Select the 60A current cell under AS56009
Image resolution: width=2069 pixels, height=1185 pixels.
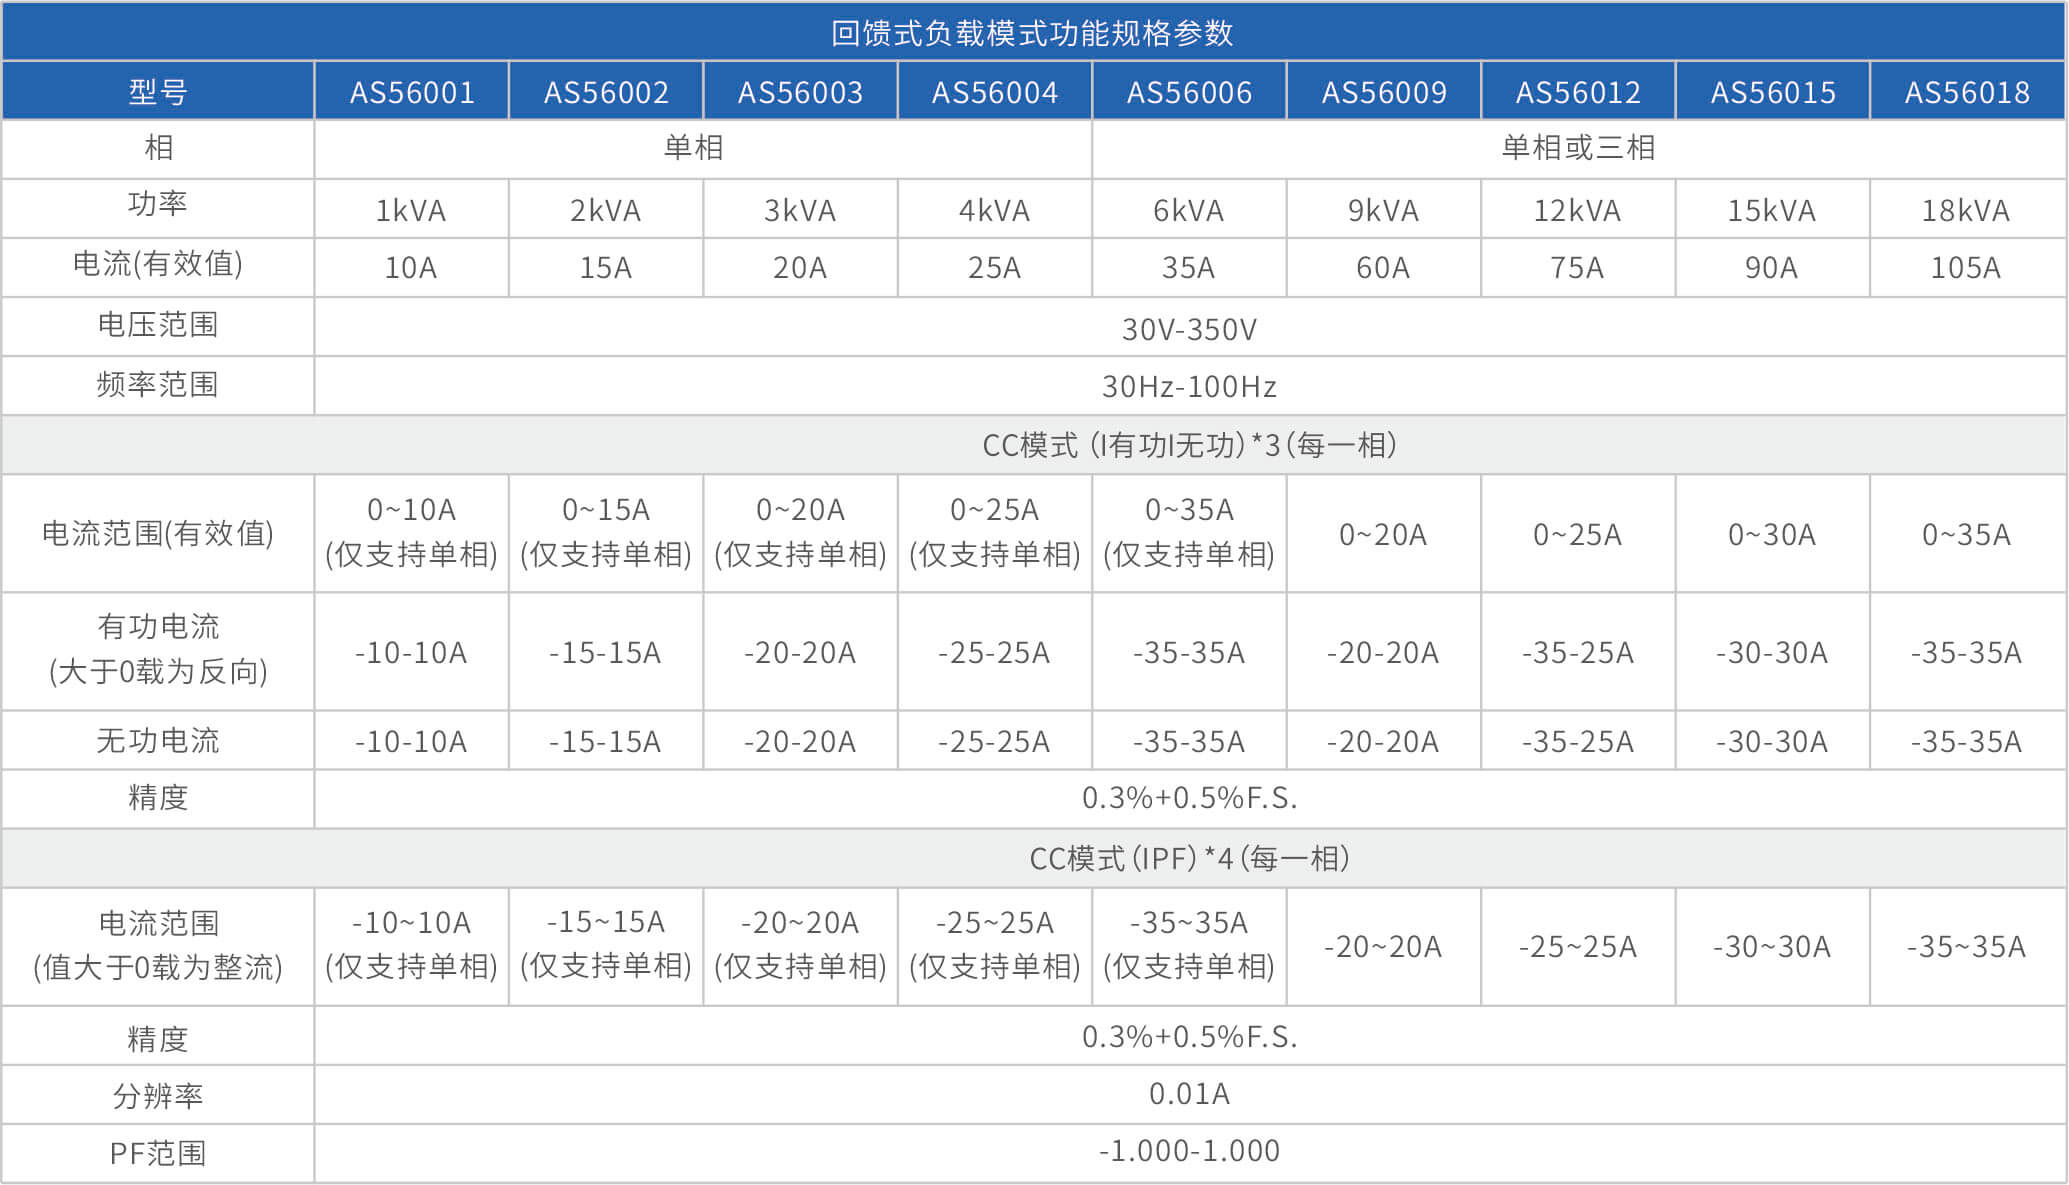[1382, 268]
